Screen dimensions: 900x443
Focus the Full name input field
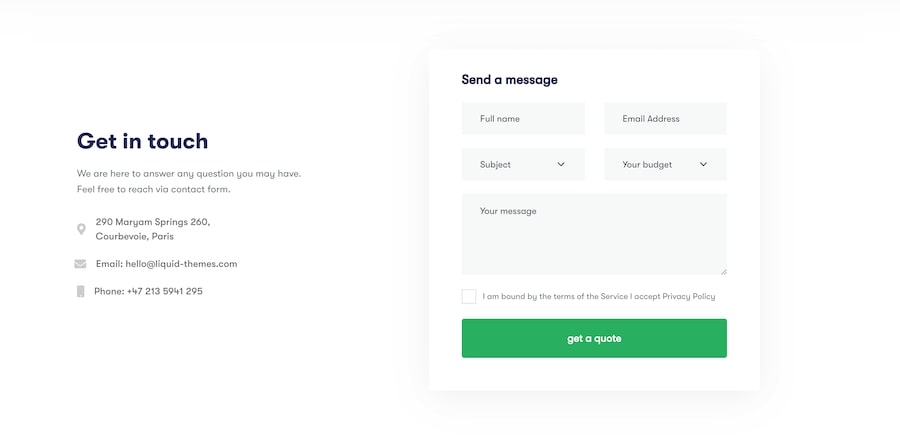point(523,119)
